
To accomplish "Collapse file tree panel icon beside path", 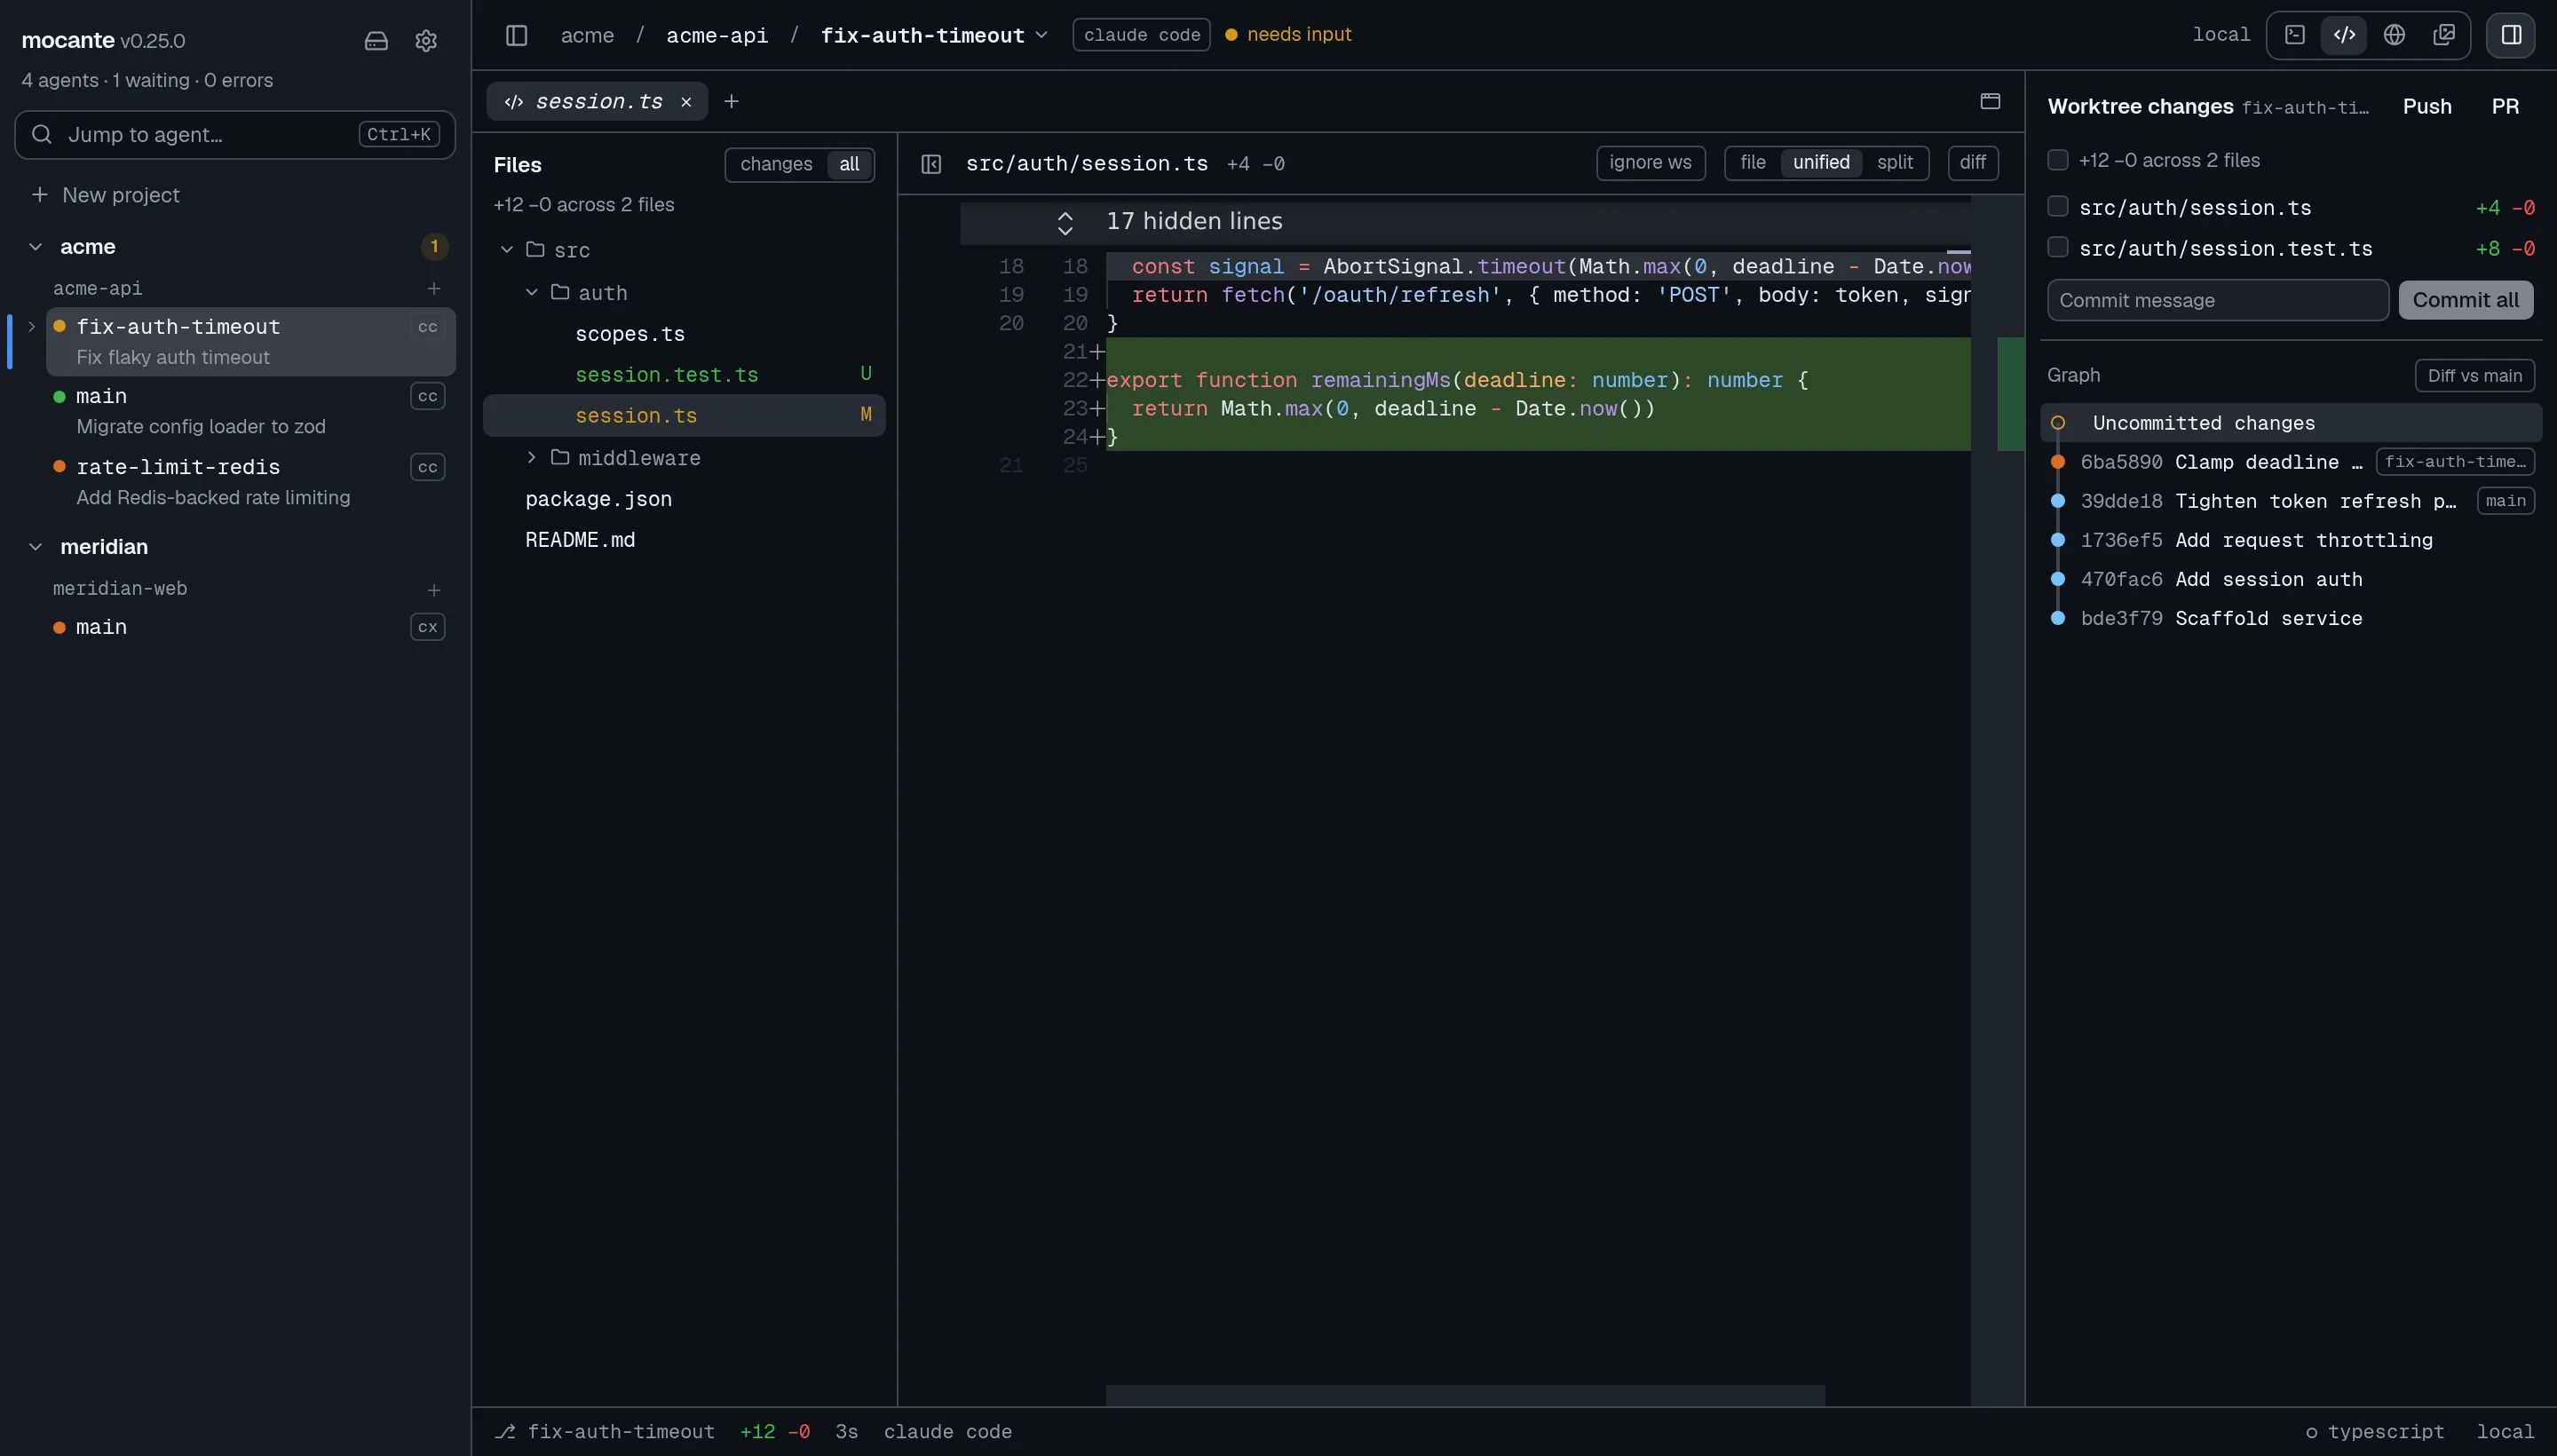I will coord(931,164).
